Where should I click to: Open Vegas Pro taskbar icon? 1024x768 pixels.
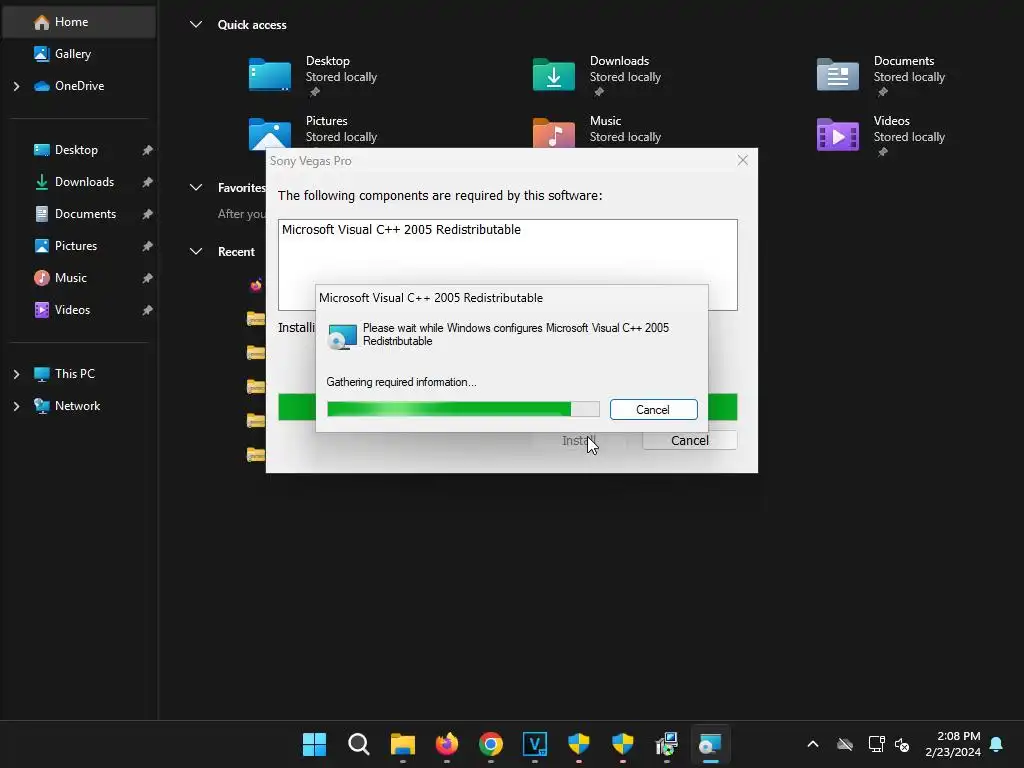coord(535,744)
